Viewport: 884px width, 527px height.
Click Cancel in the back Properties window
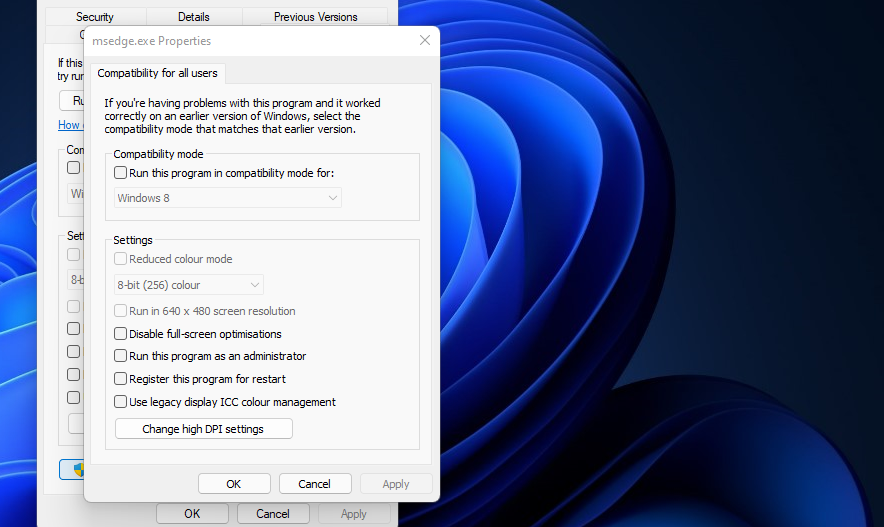click(273, 513)
